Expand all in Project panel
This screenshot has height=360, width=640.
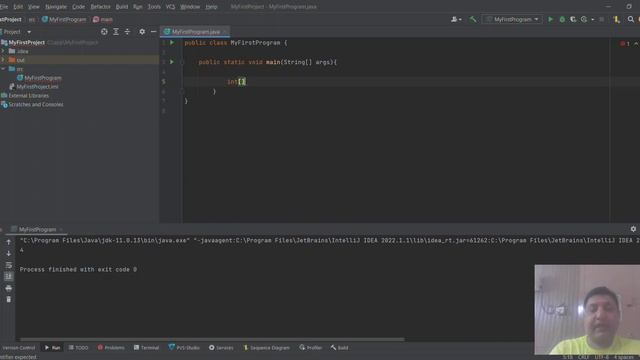click(x=116, y=31)
